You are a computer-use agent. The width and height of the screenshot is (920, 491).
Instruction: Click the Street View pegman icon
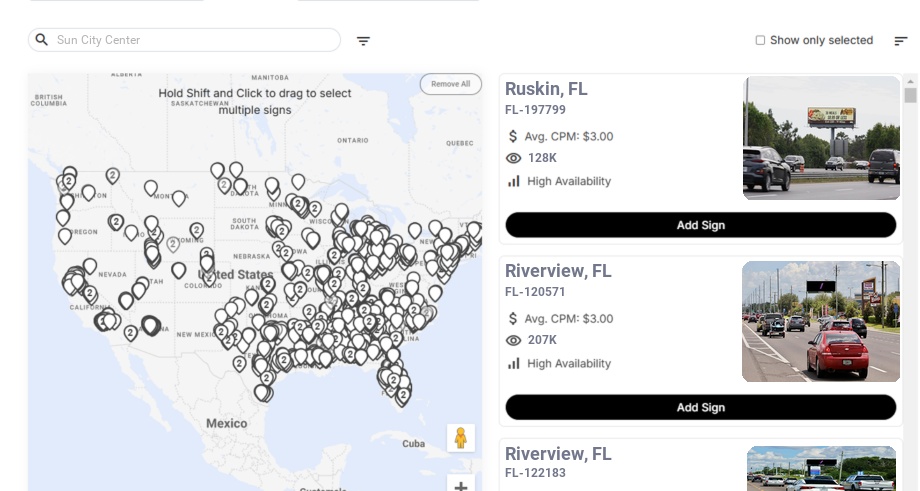(460, 438)
